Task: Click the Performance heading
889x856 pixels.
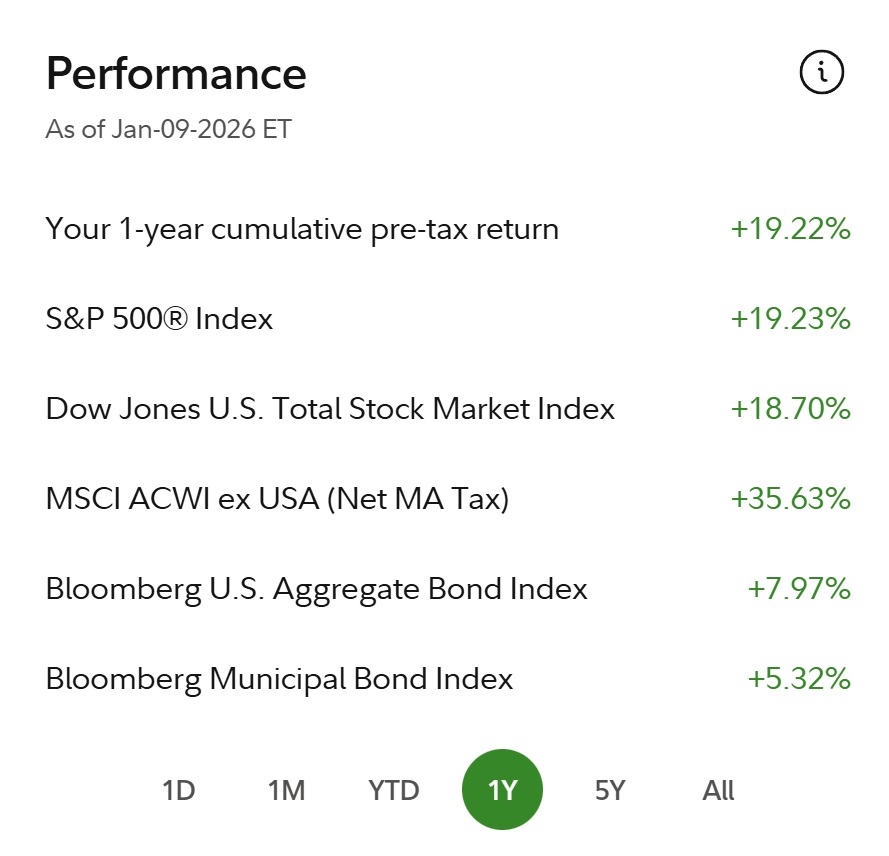Action: (x=176, y=74)
